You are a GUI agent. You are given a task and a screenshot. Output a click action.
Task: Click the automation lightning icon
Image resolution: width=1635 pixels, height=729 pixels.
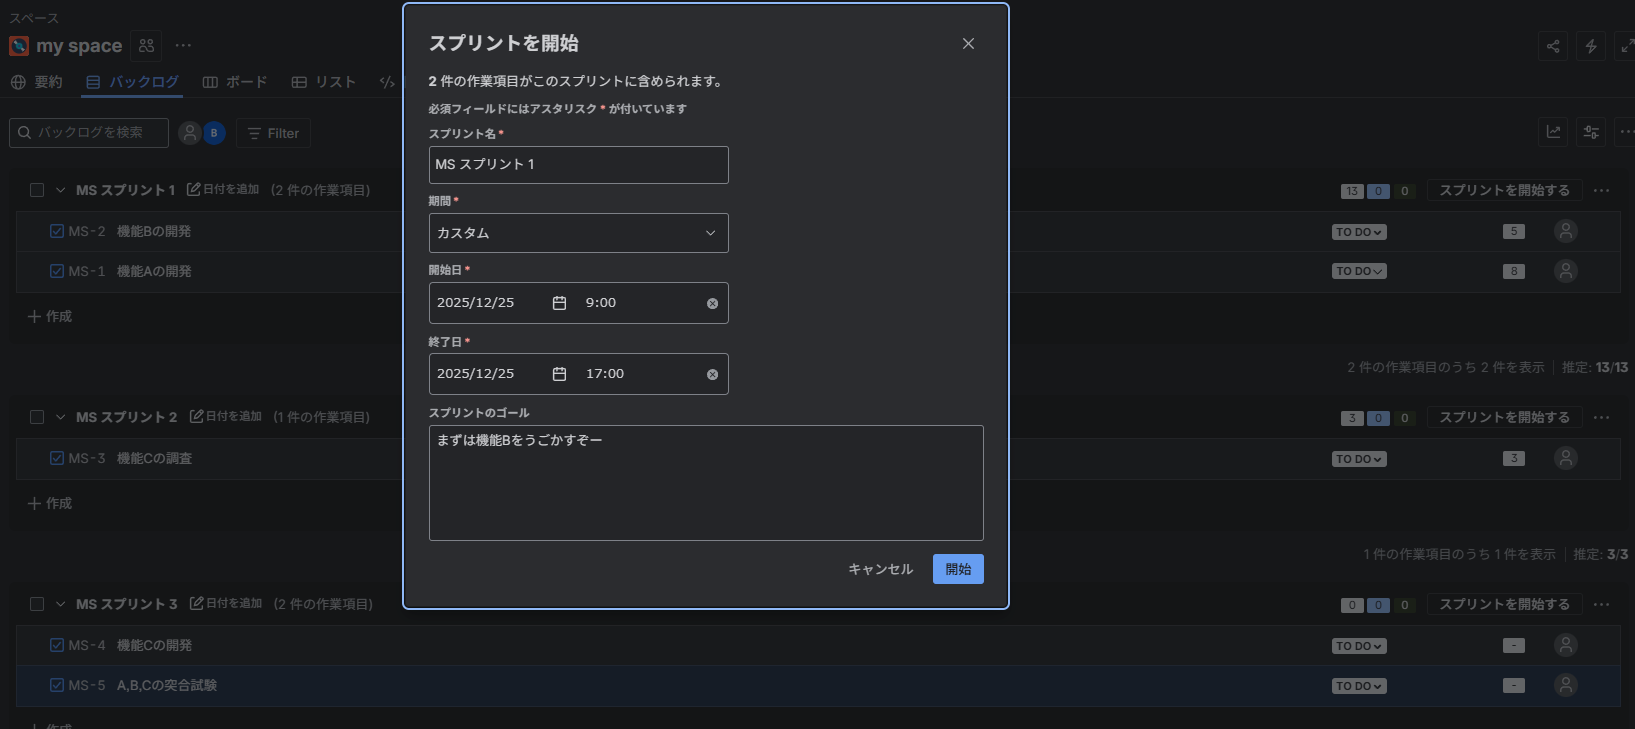click(1591, 46)
